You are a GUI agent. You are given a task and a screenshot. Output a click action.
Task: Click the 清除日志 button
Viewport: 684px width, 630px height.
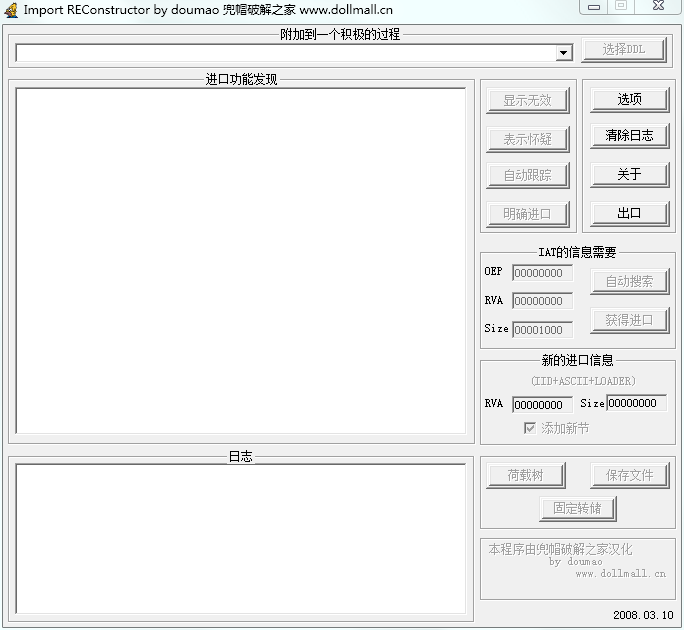[629, 136]
